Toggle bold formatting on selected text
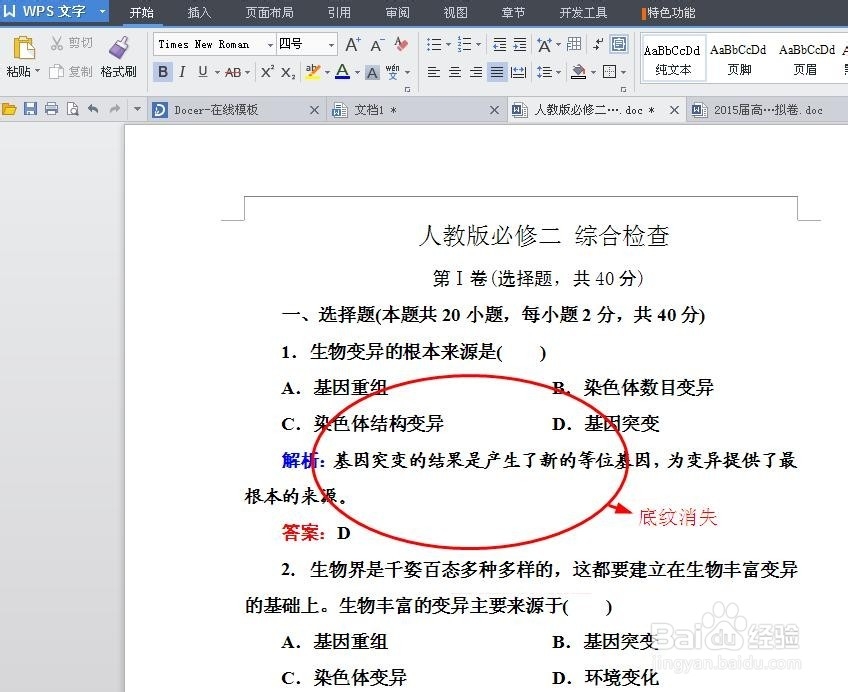This screenshot has height=692, width=848. [x=162, y=72]
